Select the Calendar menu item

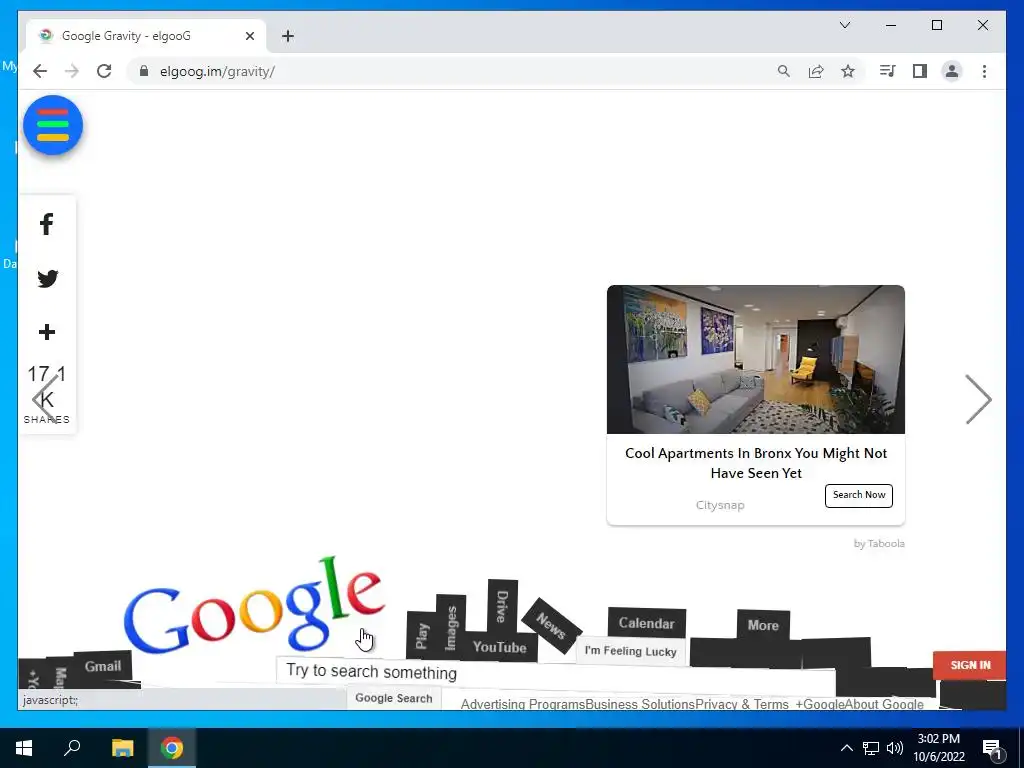647,623
